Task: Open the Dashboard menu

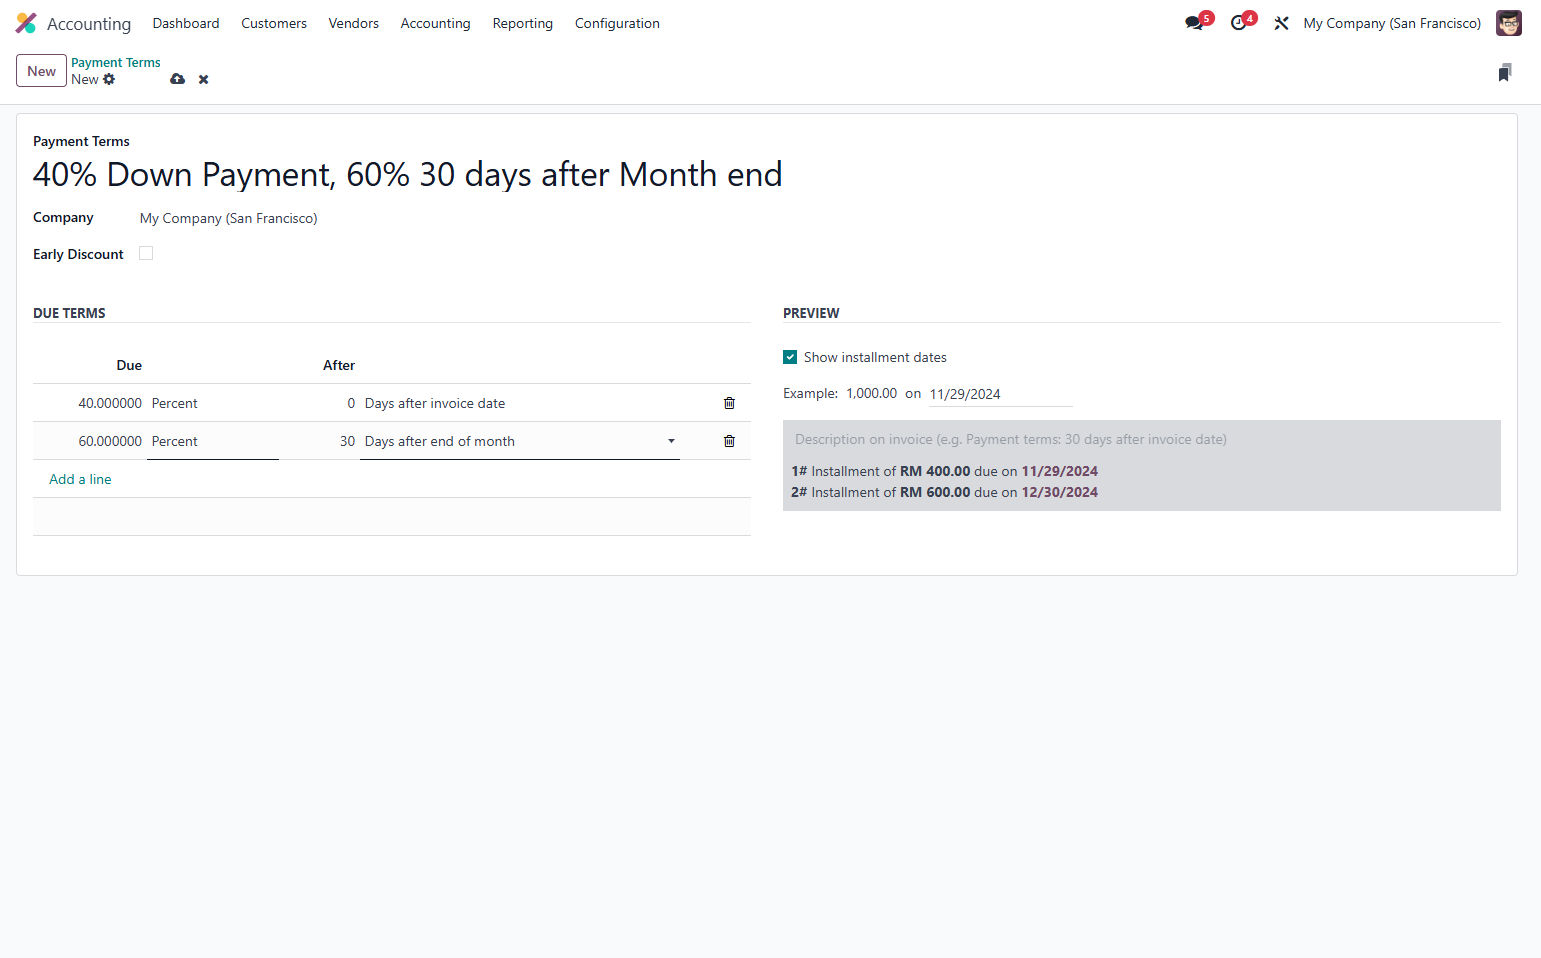Action: (186, 23)
